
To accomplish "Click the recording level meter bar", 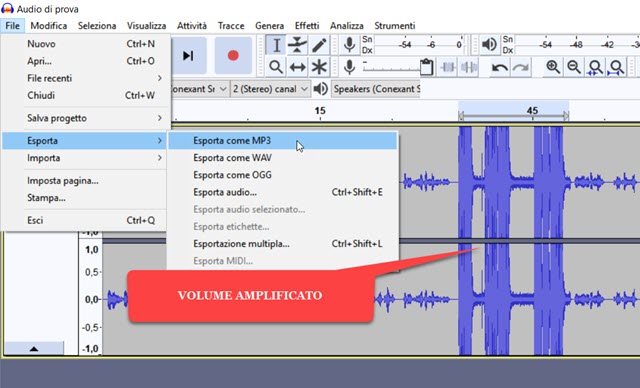I will coord(418,45).
